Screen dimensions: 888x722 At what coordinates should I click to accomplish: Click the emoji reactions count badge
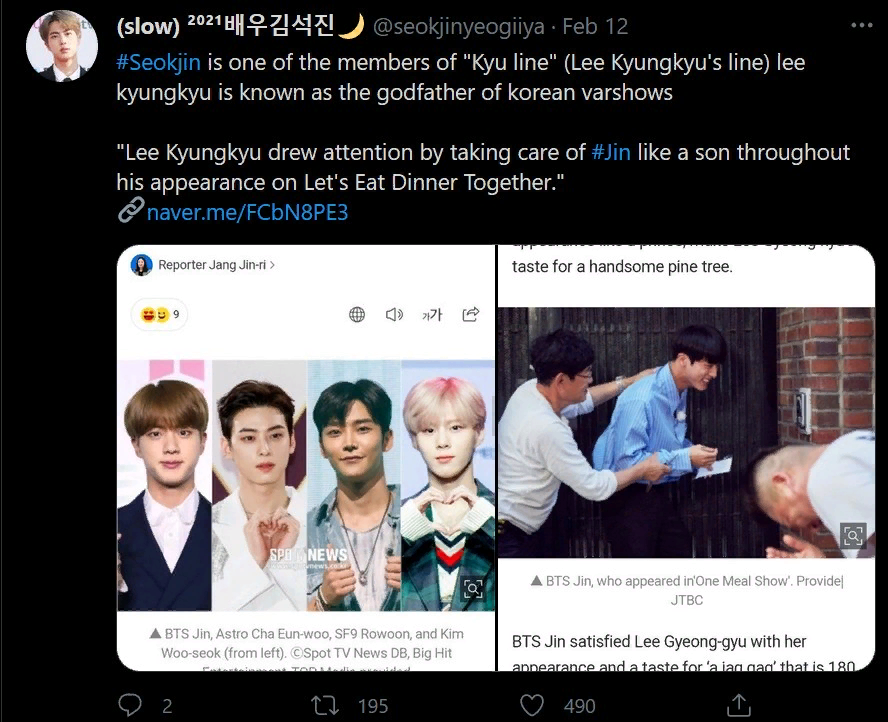tap(159, 314)
